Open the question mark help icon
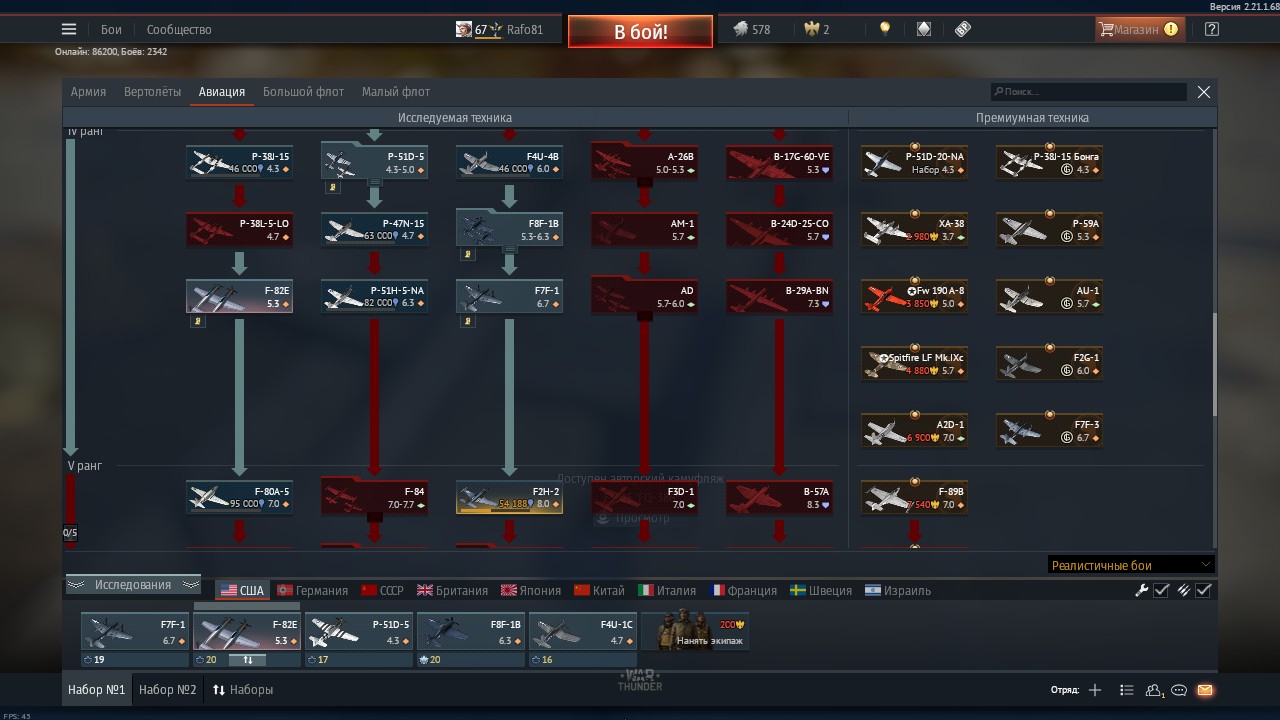 coord(1212,29)
